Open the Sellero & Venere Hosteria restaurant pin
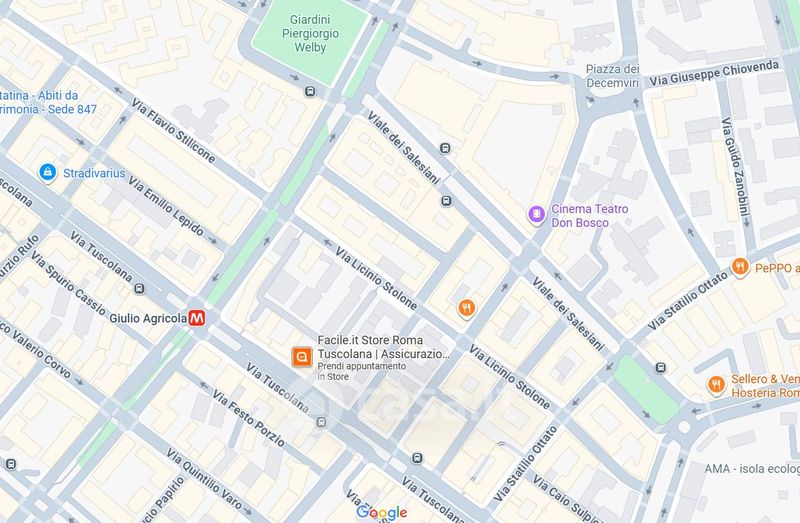The width and height of the screenshot is (800, 523). (716, 385)
